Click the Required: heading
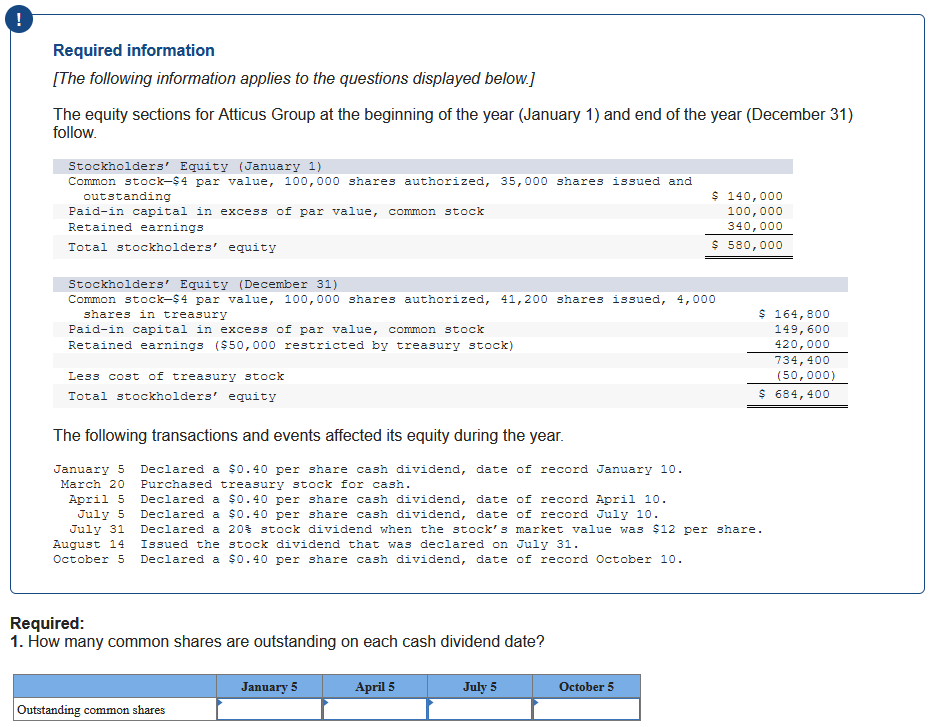This screenshot has height=727, width=936. [x=47, y=623]
